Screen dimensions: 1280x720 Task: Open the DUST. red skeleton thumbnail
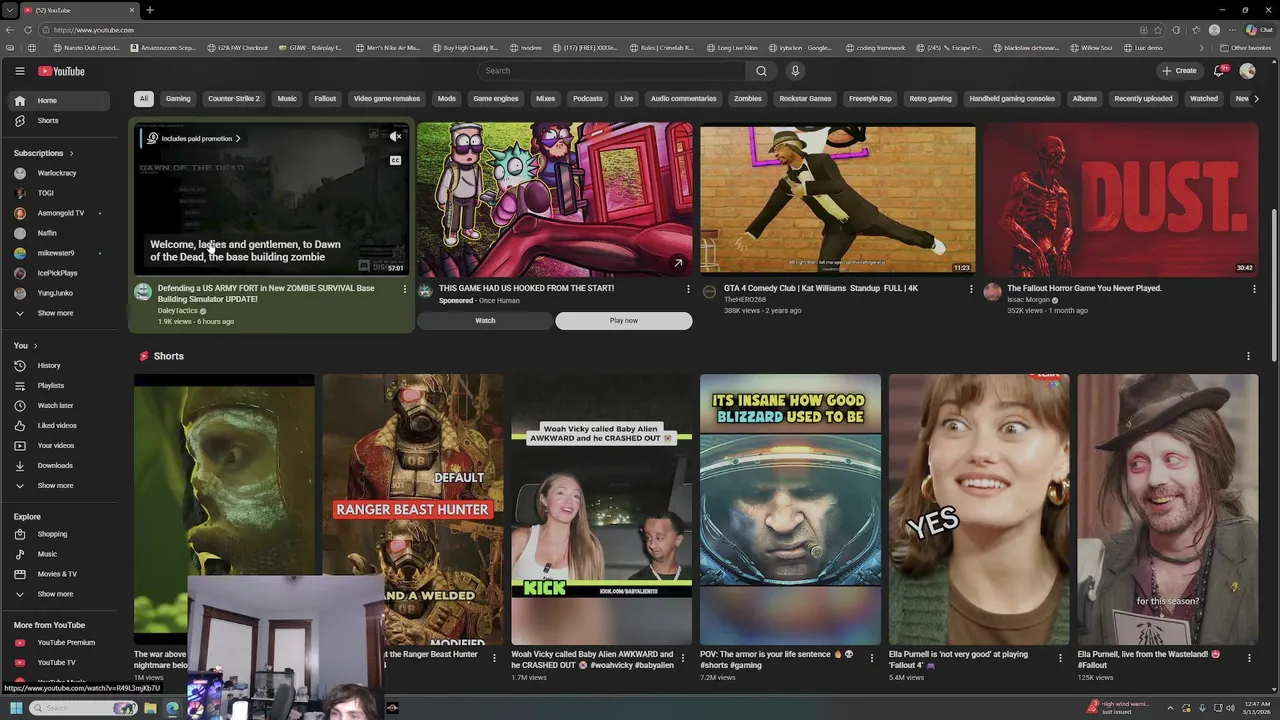point(1120,199)
